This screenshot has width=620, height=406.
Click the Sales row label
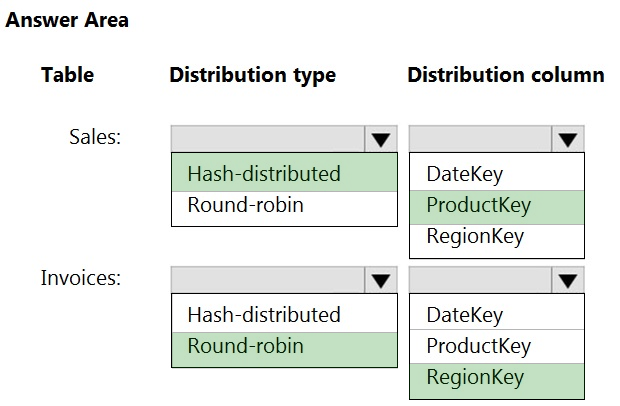[95, 137]
